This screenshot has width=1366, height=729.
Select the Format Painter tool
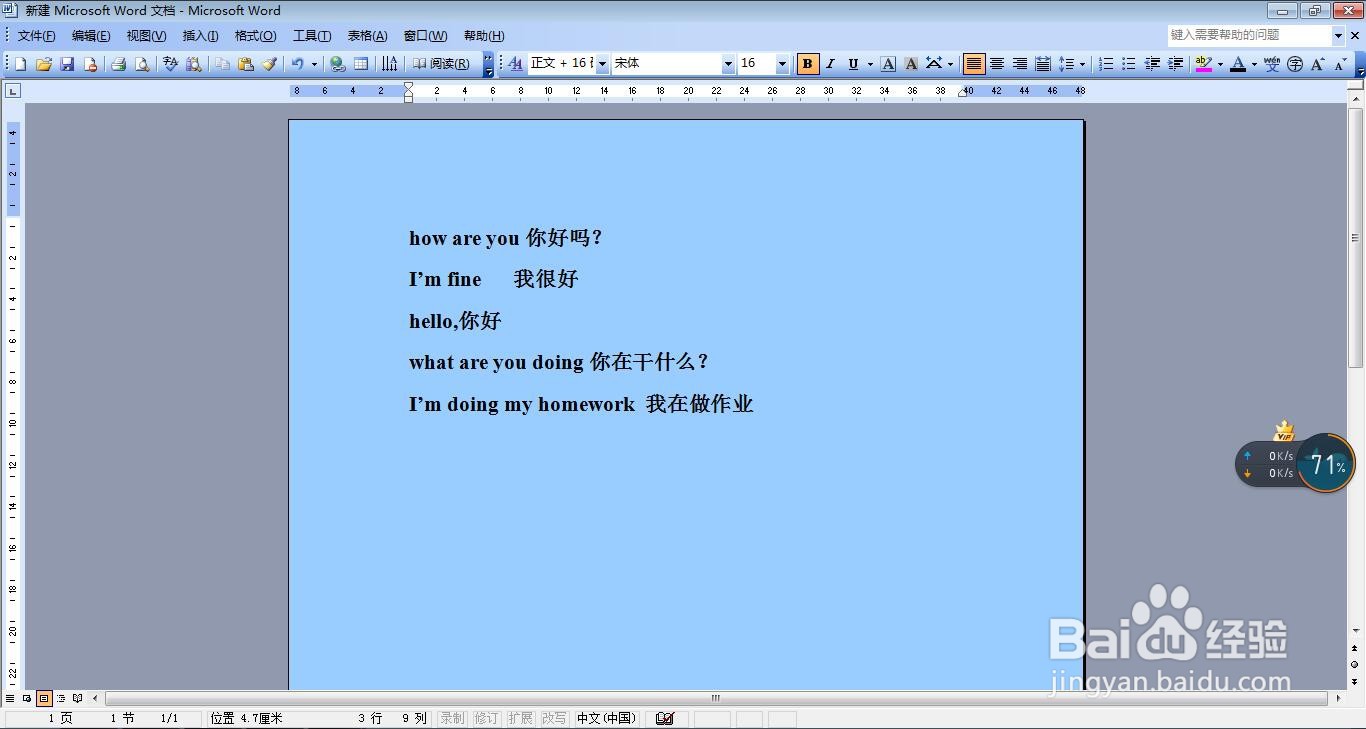271,63
